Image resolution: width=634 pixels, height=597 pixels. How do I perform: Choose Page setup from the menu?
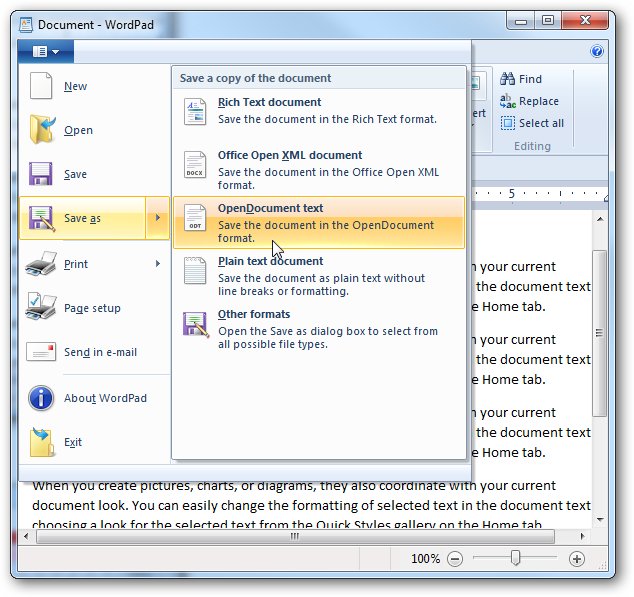[x=95, y=308]
